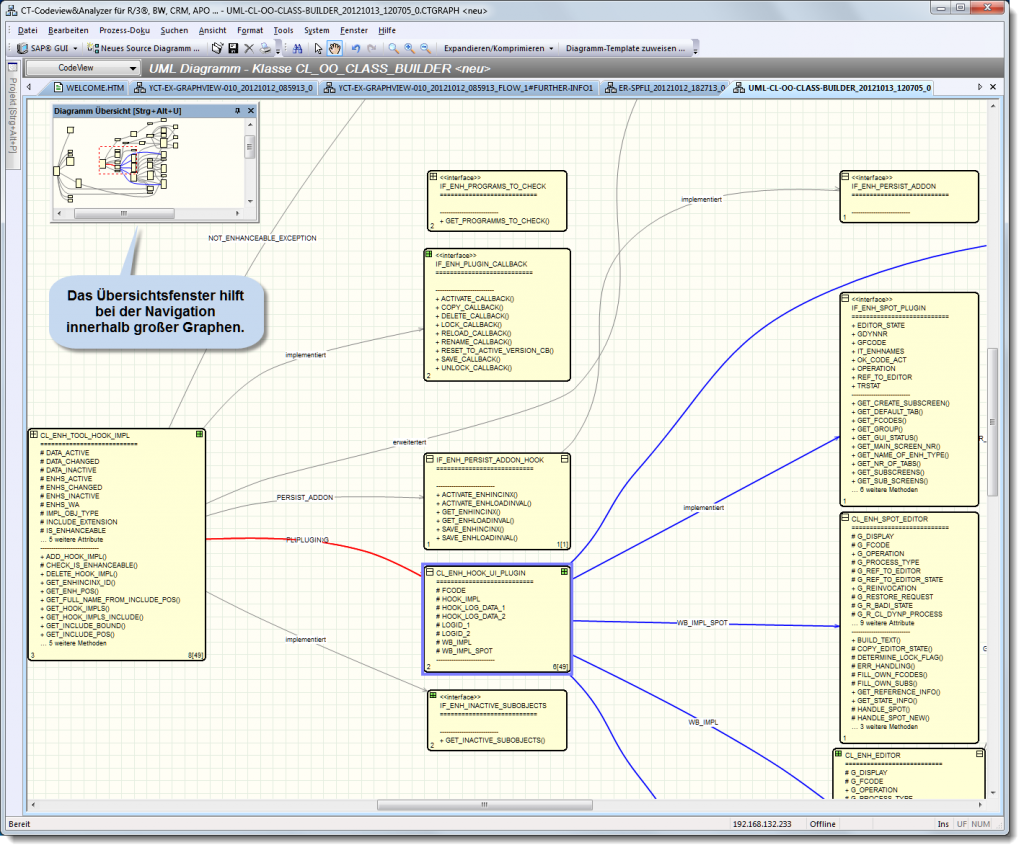Pin the Diagramm Übersicht panel
This screenshot has height=850, width=1024.
click(x=237, y=111)
